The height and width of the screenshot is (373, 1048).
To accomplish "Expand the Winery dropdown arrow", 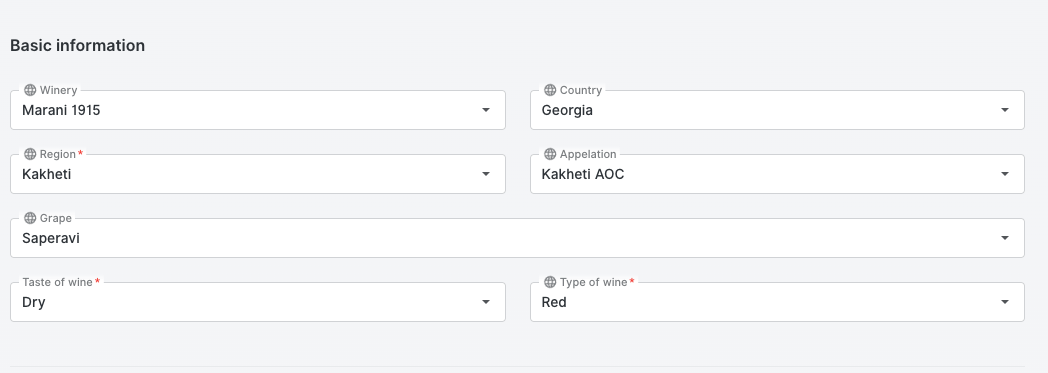I will coord(486,110).
